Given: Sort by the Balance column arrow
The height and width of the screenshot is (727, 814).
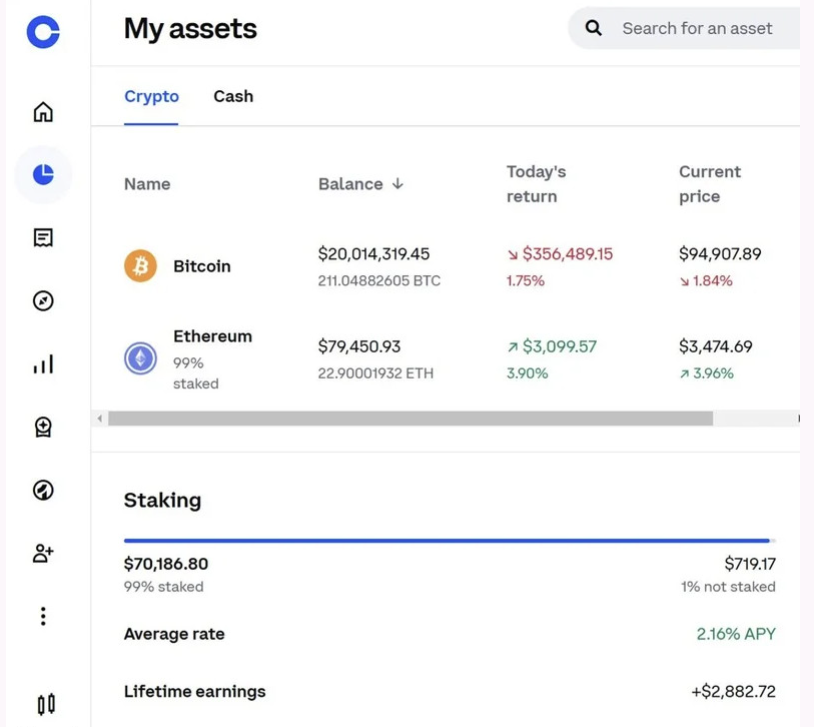Looking at the screenshot, I should (398, 184).
